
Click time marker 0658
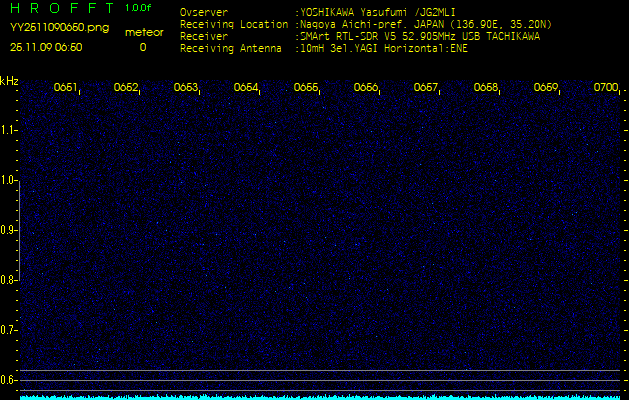(x=485, y=87)
